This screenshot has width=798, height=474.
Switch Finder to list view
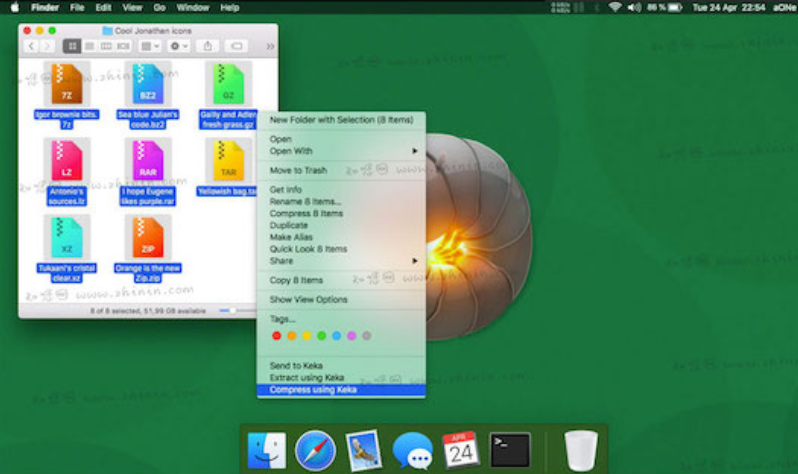coord(90,46)
